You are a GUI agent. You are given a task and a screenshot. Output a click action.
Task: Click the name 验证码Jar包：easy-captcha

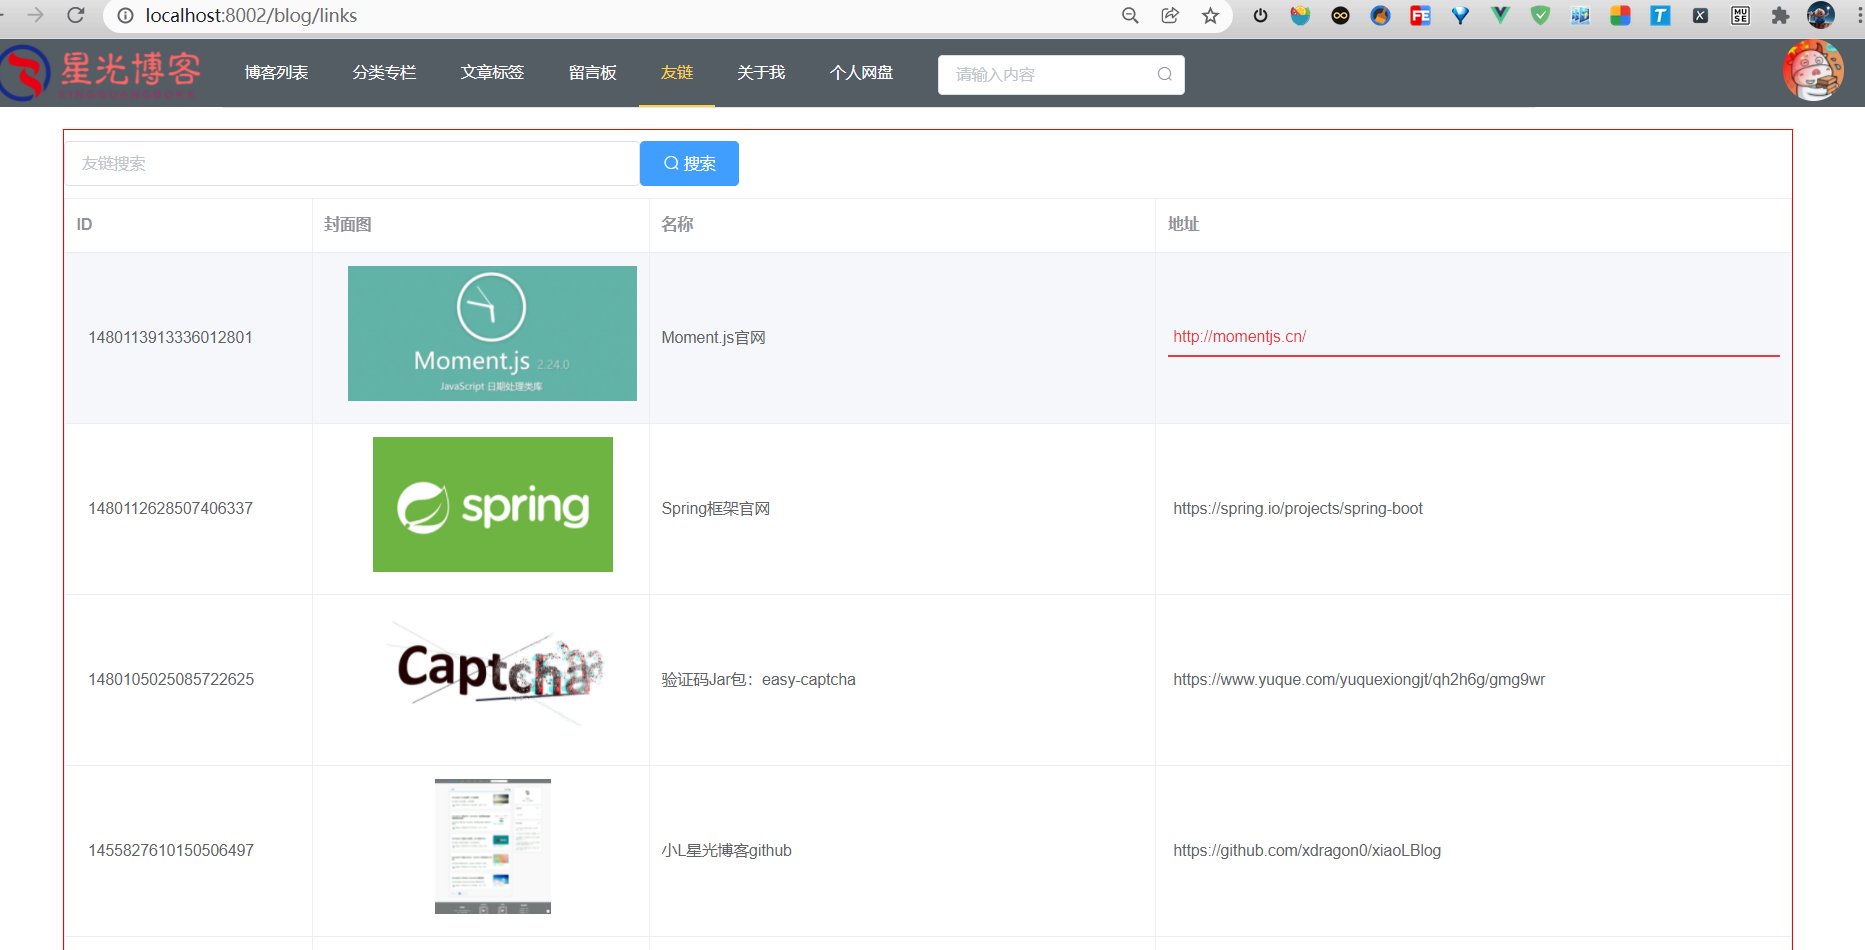[758, 680]
